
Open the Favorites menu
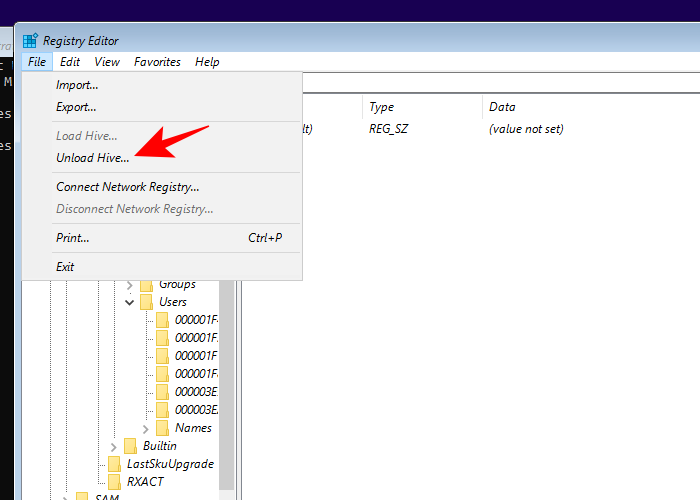click(x=157, y=62)
